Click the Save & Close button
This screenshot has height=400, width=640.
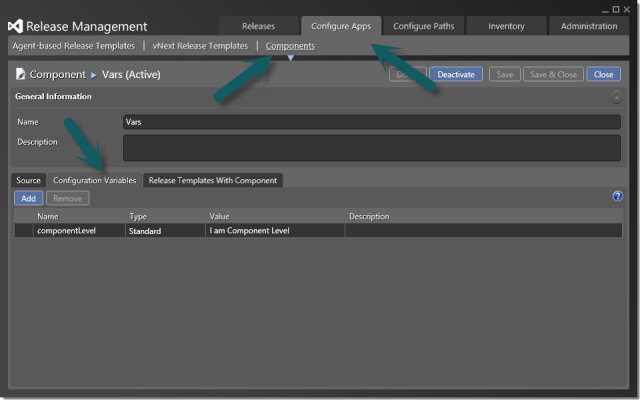553,74
